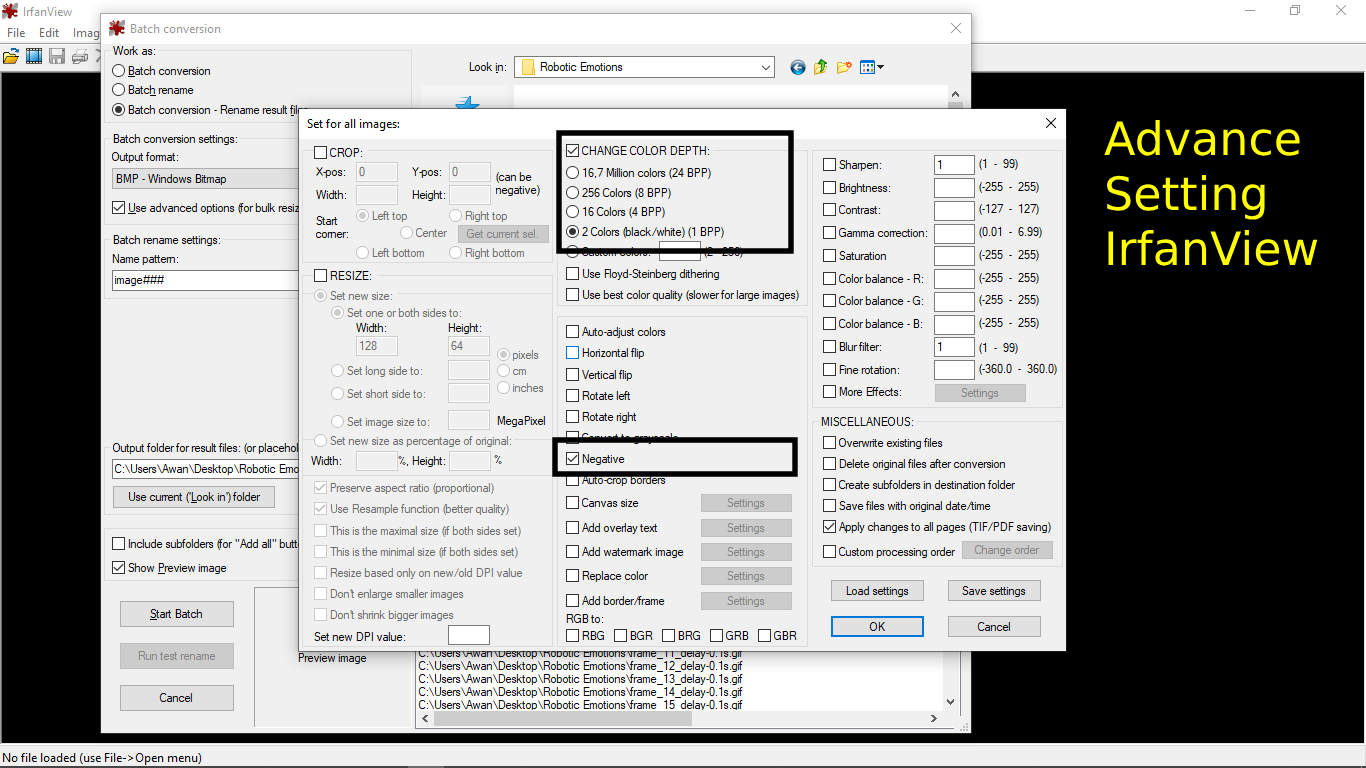The height and width of the screenshot is (768, 1366).
Task: Create a new folder with the folder icon
Action: click(x=845, y=67)
